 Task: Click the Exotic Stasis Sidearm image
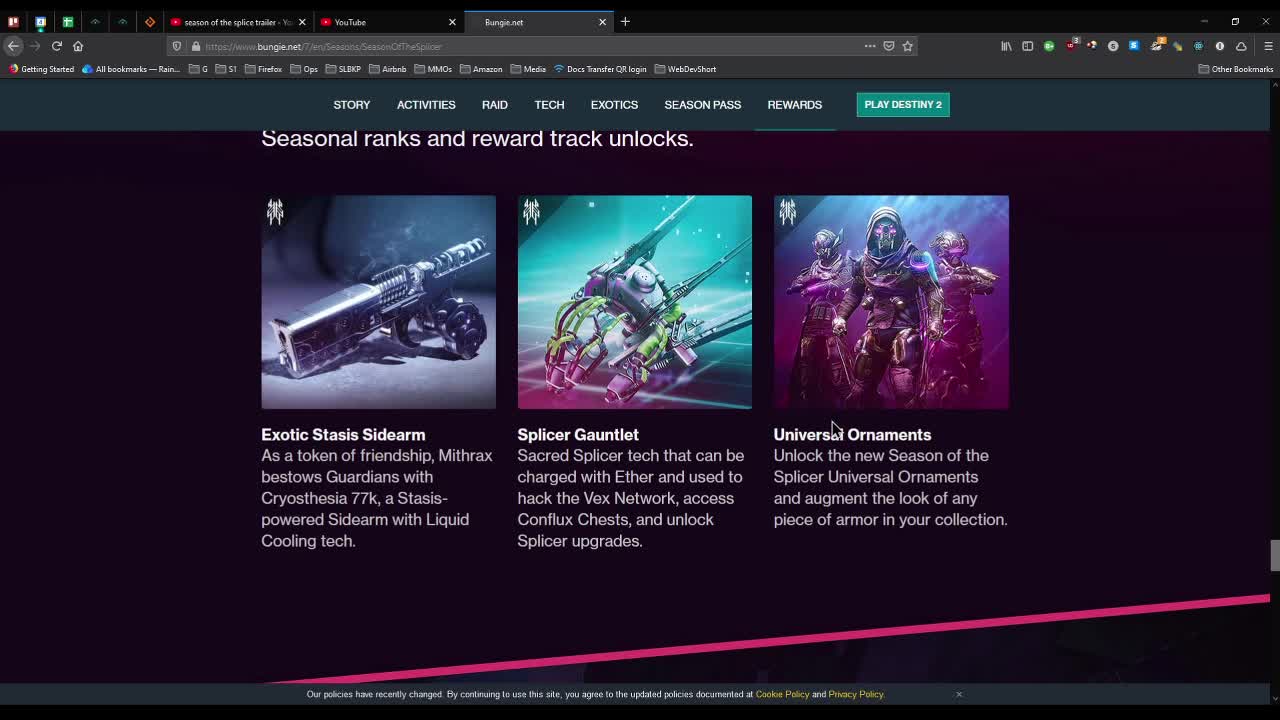(x=378, y=302)
